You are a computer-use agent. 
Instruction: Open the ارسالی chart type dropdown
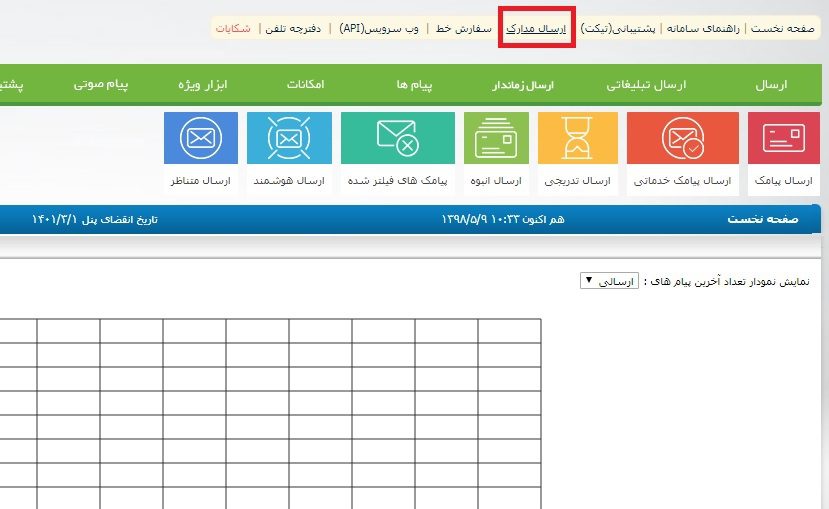tap(609, 281)
